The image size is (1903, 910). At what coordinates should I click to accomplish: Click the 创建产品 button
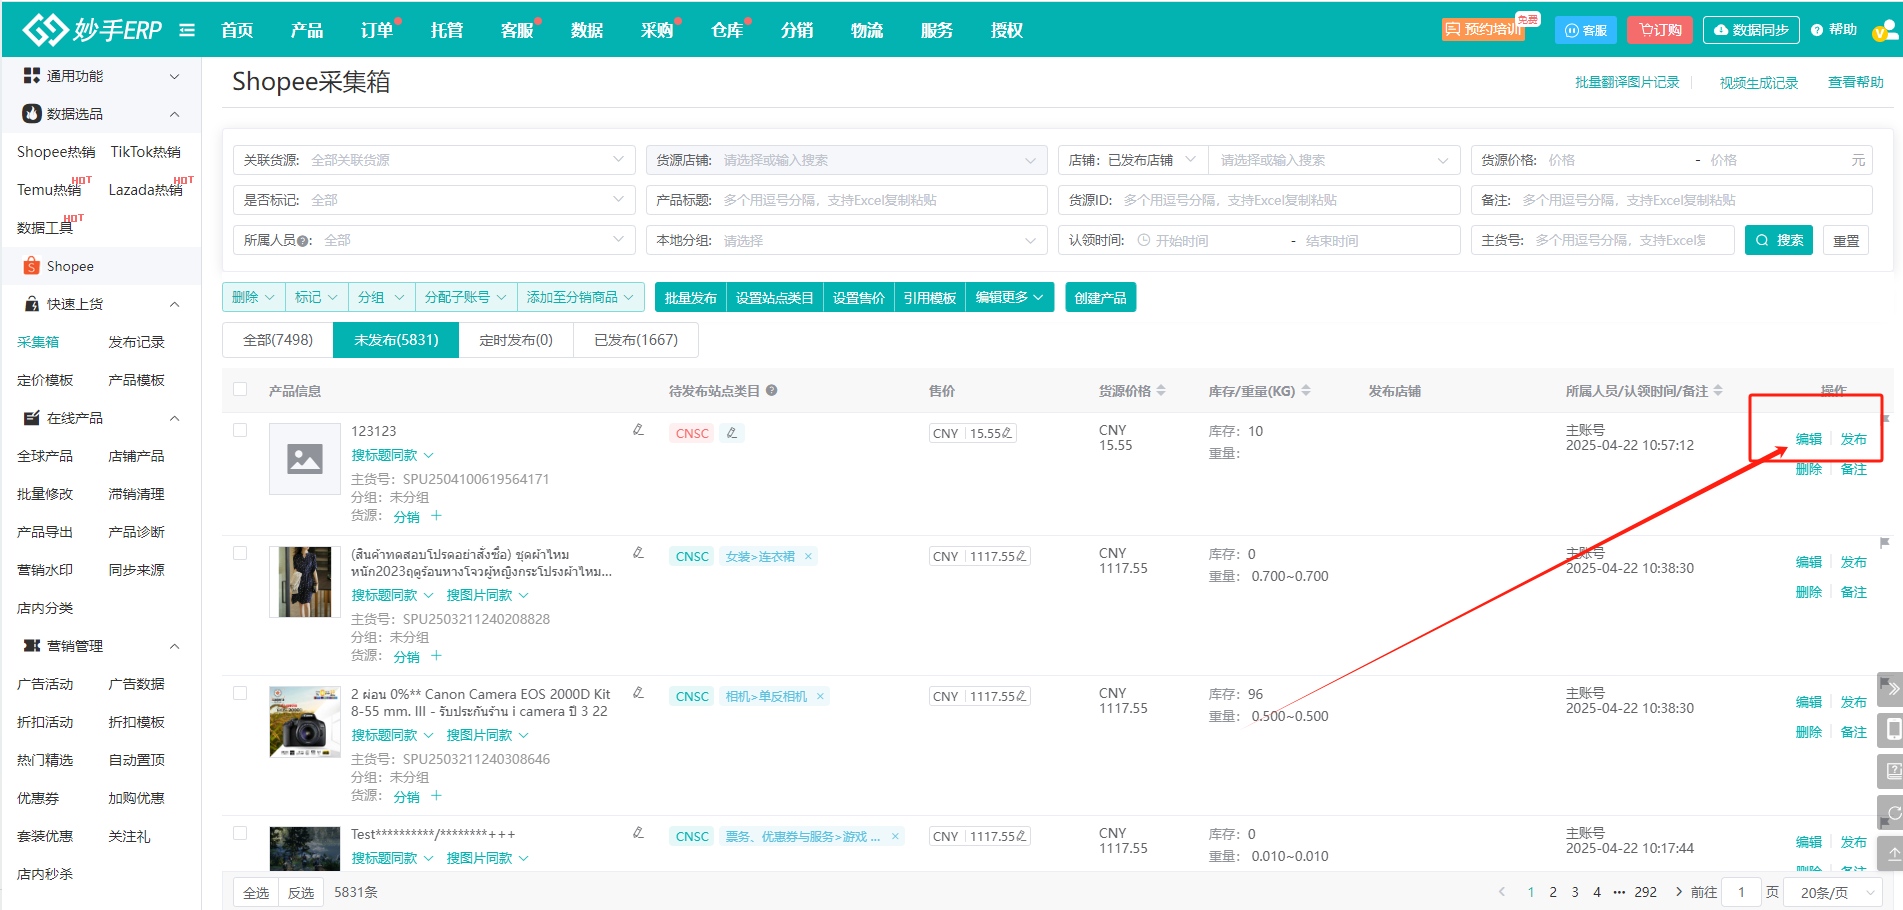point(1100,297)
